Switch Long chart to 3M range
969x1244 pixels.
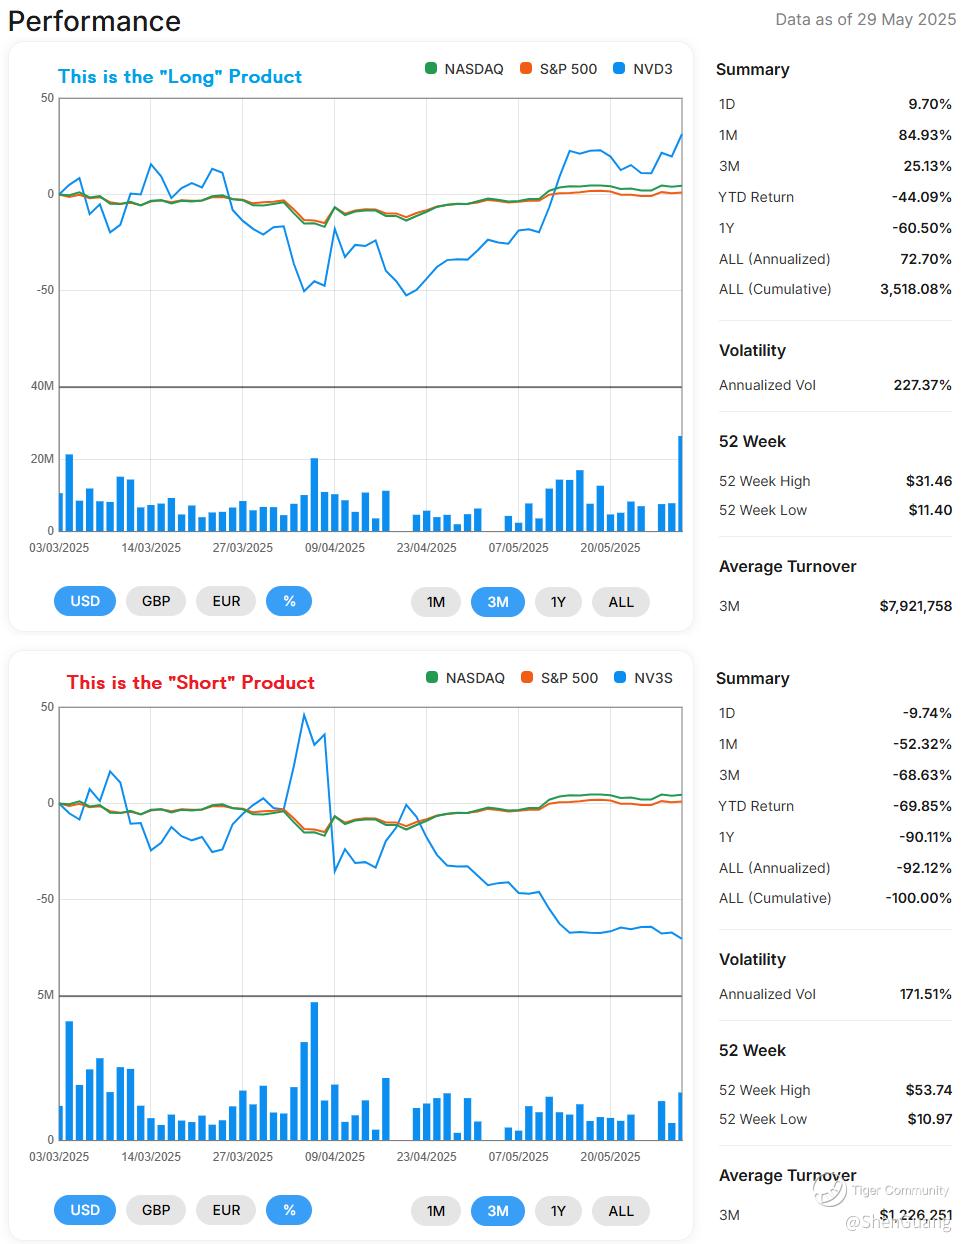pyautogui.click(x=498, y=602)
